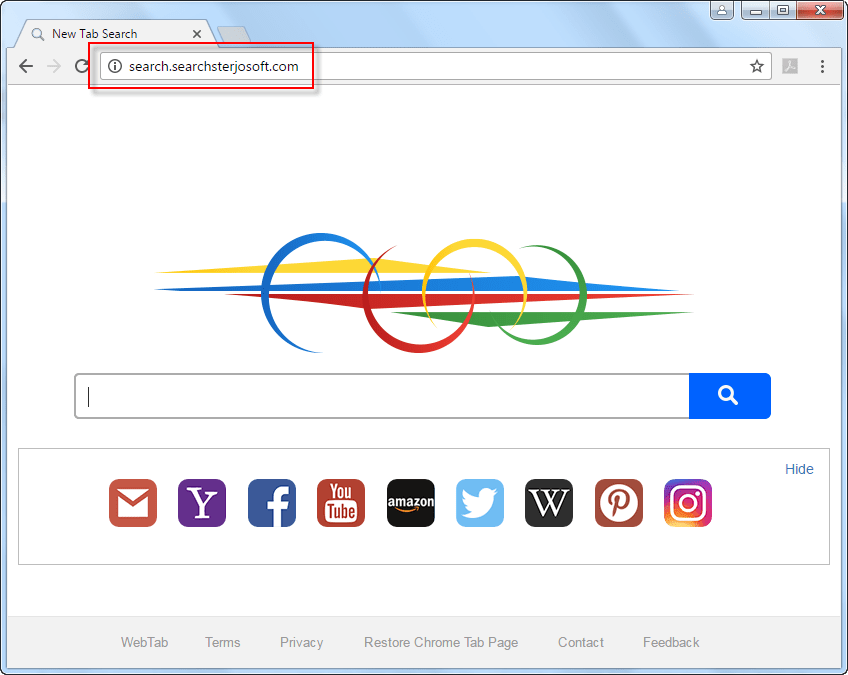Open the Wikipedia shortcut icon
Viewport: 848px width, 675px height.
549,503
